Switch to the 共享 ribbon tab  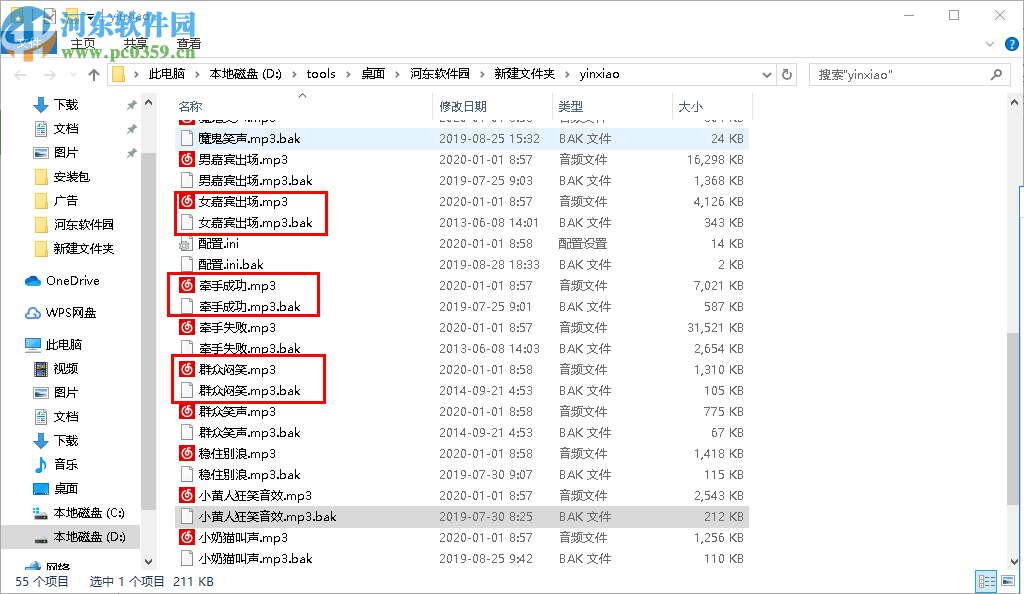(x=135, y=42)
